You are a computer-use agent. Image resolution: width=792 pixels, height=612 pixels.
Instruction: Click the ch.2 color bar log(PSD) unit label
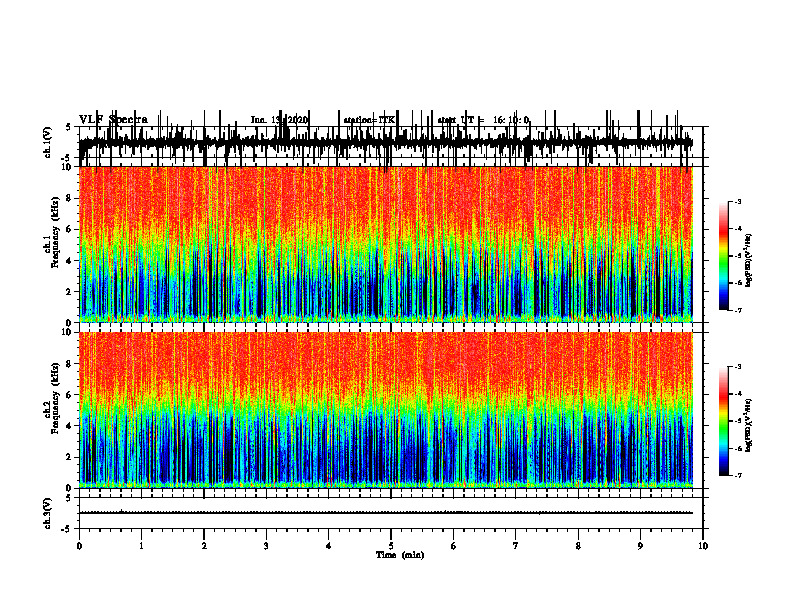click(x=749, y=426)
